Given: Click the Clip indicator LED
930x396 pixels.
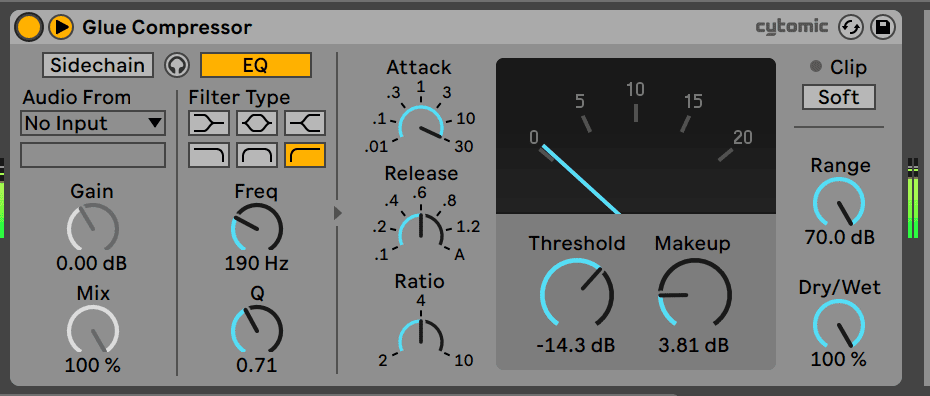Looking at the screenshot, I should tap(816, 67).
